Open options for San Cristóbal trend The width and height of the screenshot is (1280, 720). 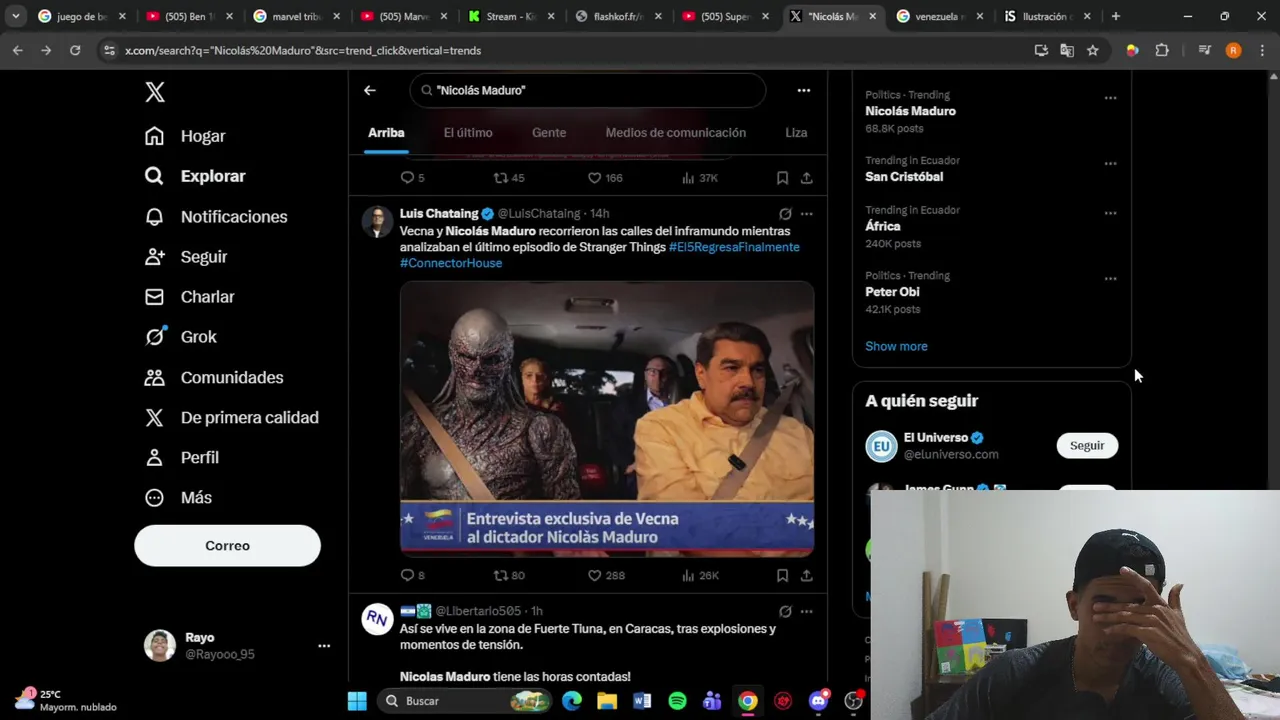(x=1110, y=163)
